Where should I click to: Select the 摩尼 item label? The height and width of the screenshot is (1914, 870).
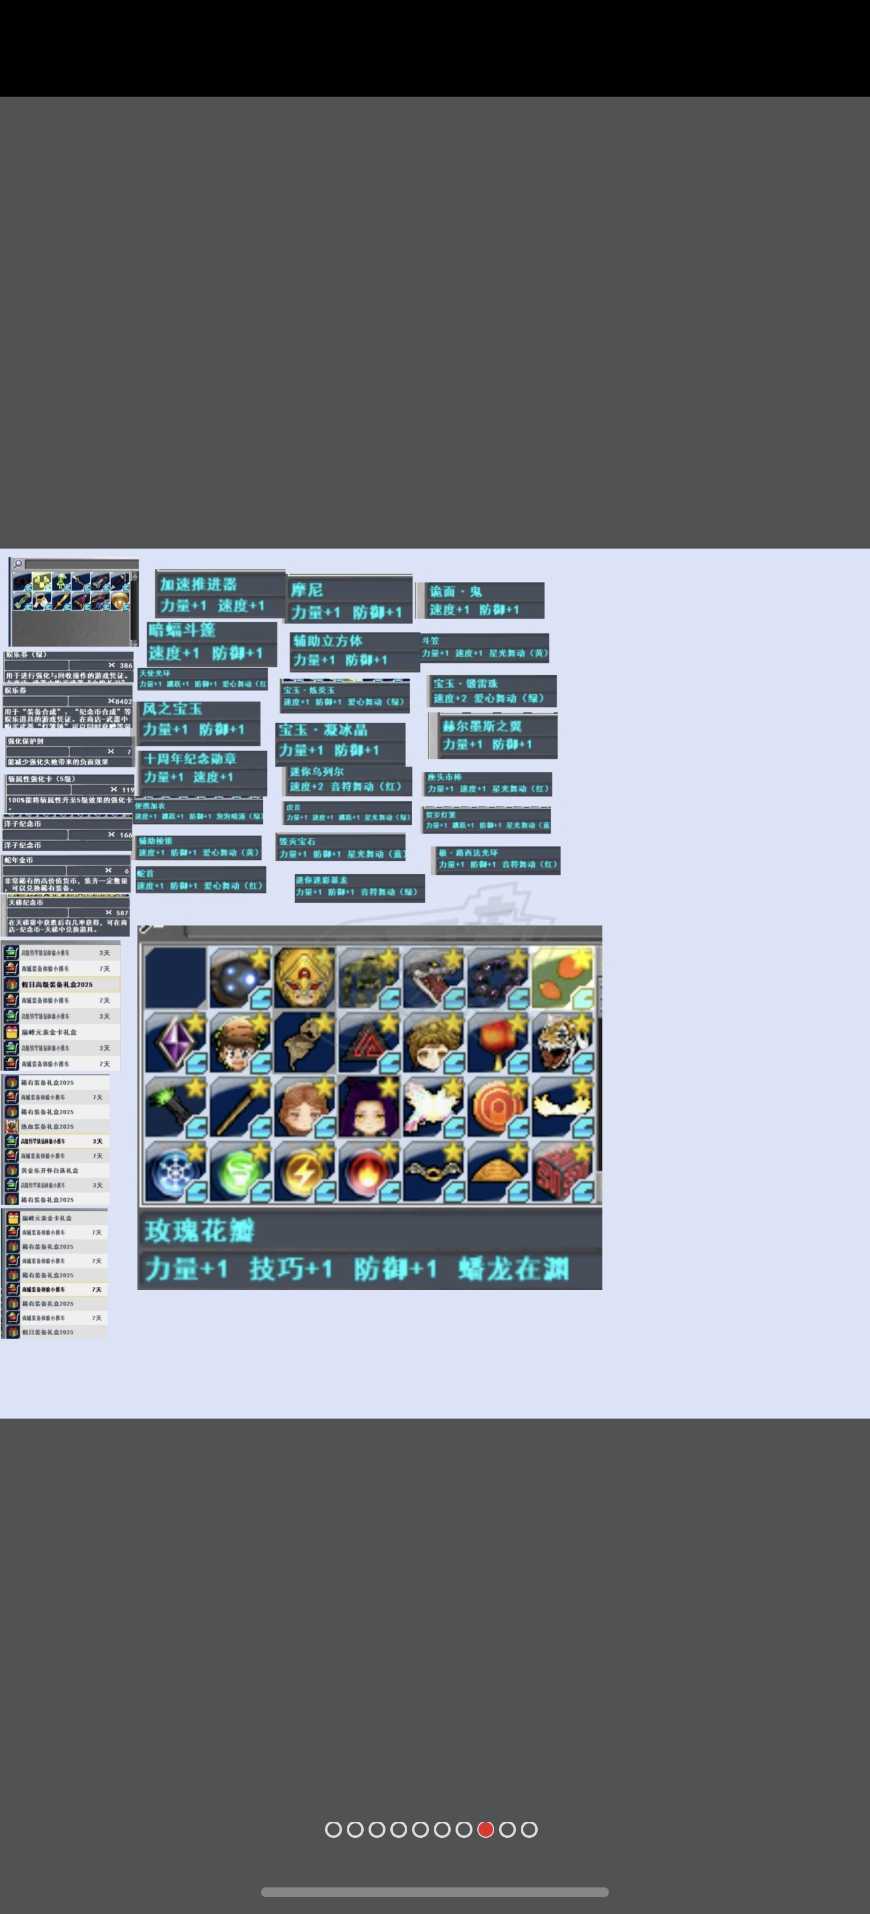307,590
